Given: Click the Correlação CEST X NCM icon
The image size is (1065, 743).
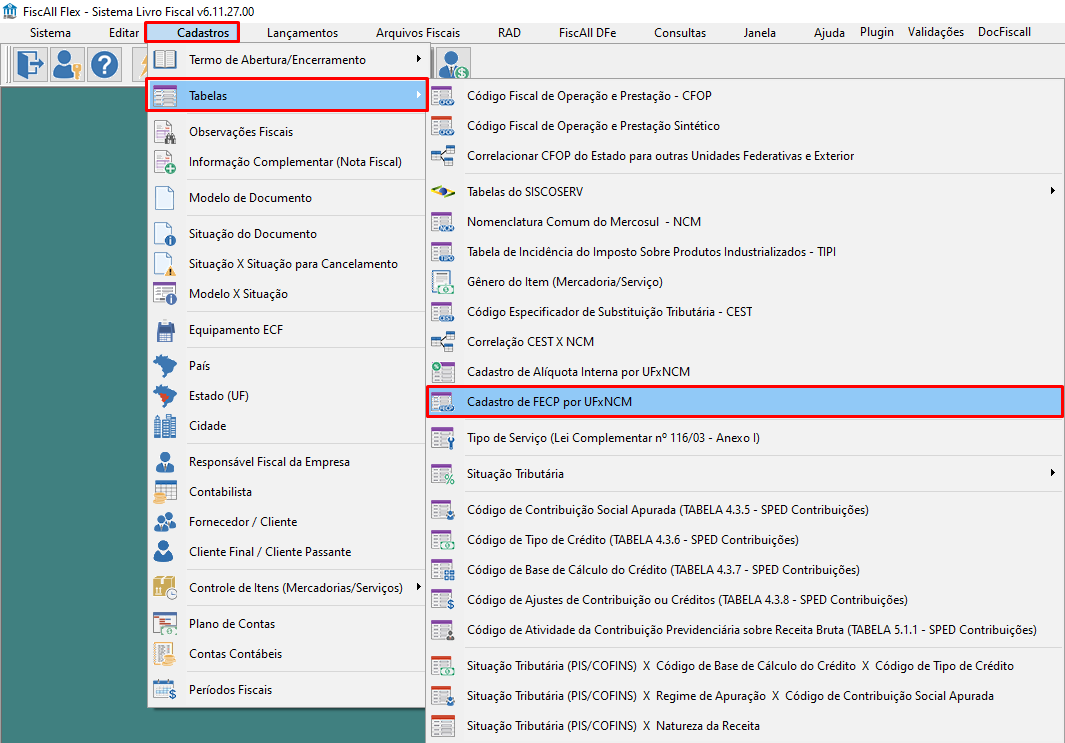Looking at the screenshot, I should [443, 342].
